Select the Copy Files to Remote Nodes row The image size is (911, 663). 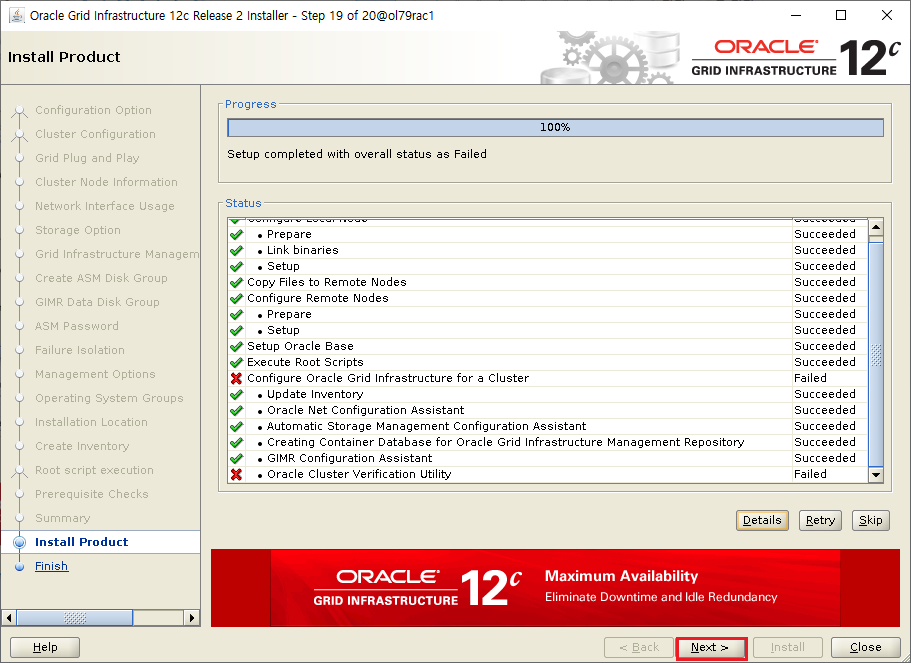point(548,282)
